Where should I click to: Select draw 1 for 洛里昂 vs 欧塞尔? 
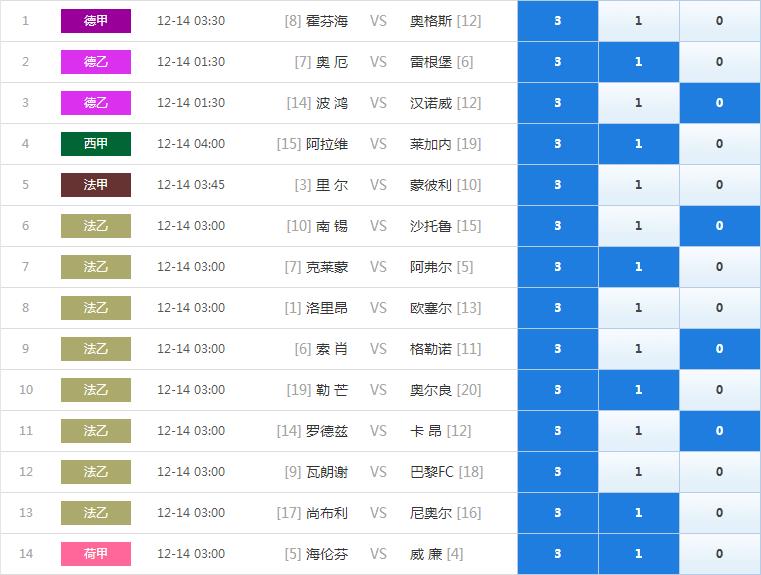pyautogui.click(x=639, y=308)
